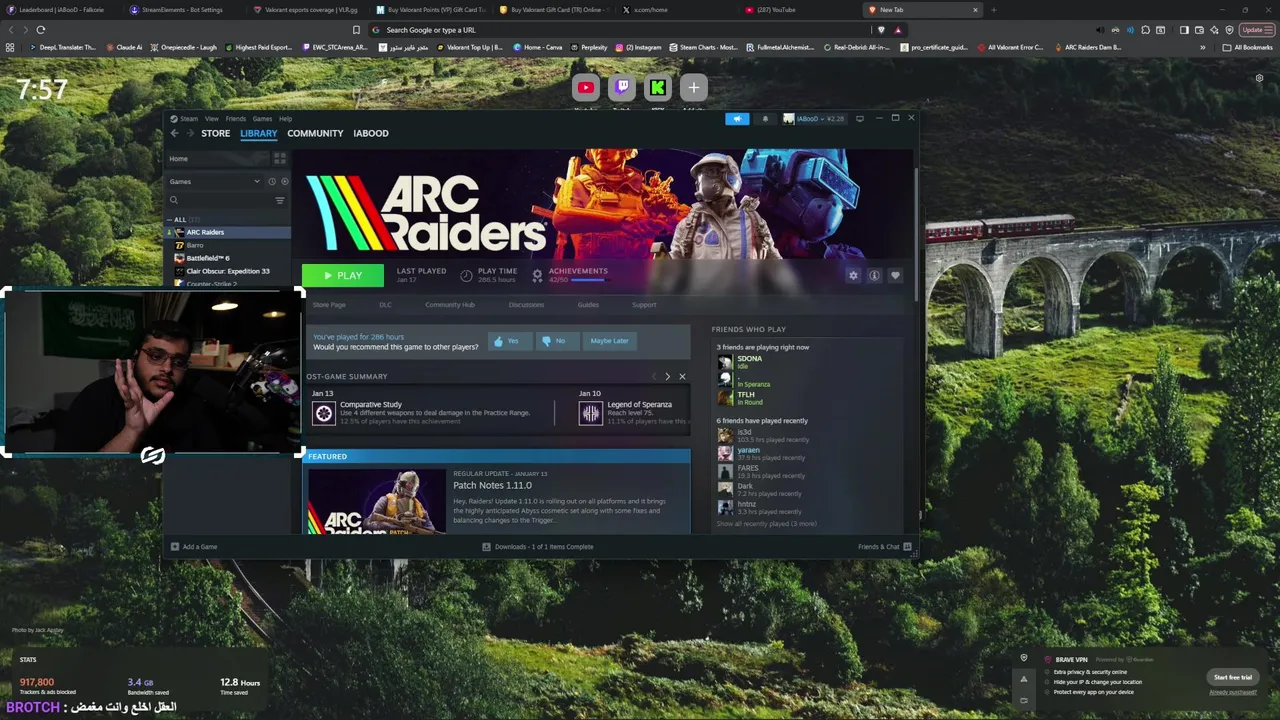The height and width of the screenshot is (720, 1280).
Task: Open Patch Notes 1.11.0 thumbnail
Action: tap(377, 501)
